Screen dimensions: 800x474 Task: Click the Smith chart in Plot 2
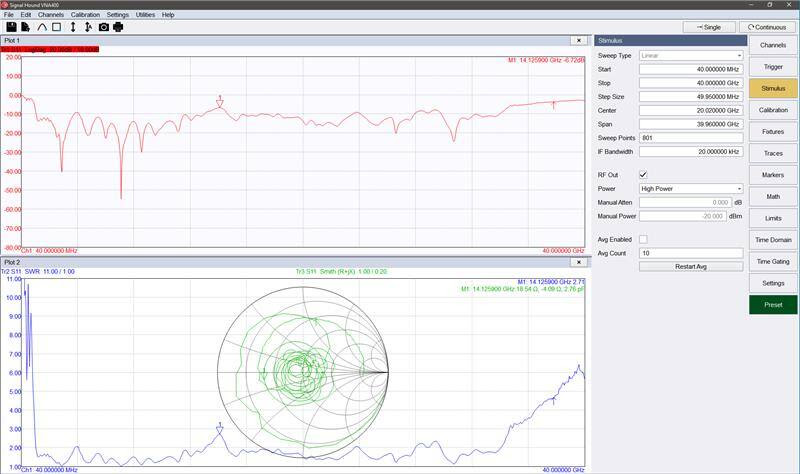tap(303, 372)
